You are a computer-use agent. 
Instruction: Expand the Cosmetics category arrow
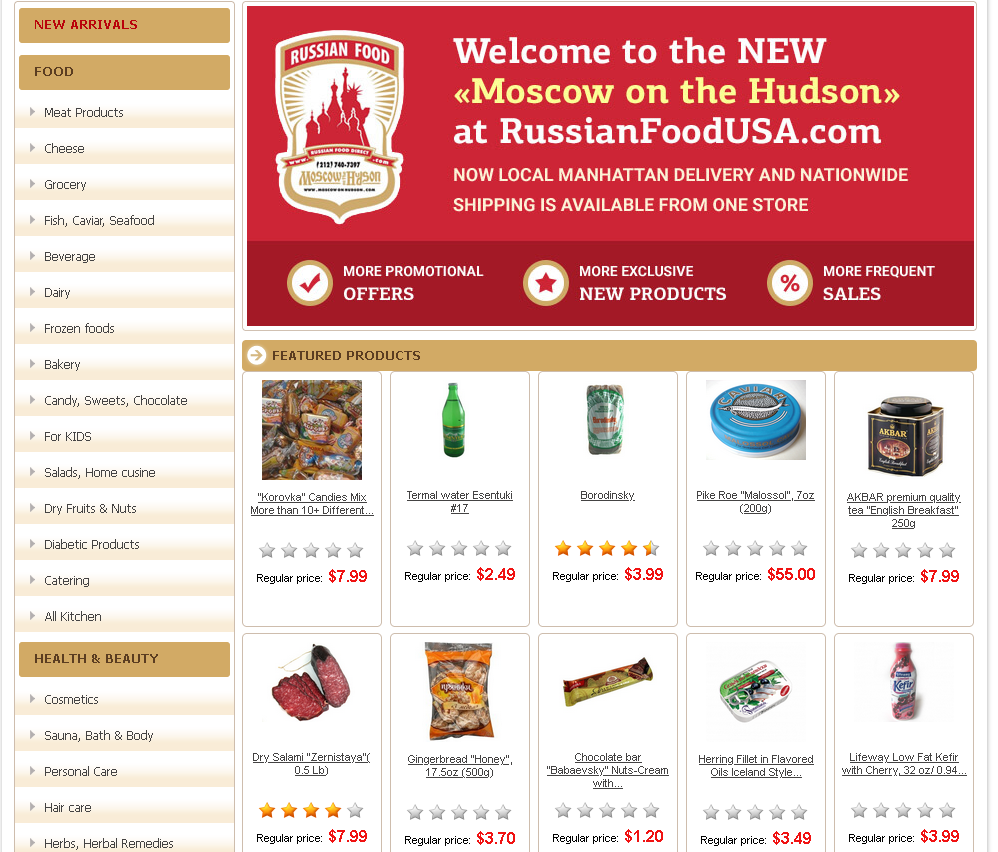click(32, 699)
